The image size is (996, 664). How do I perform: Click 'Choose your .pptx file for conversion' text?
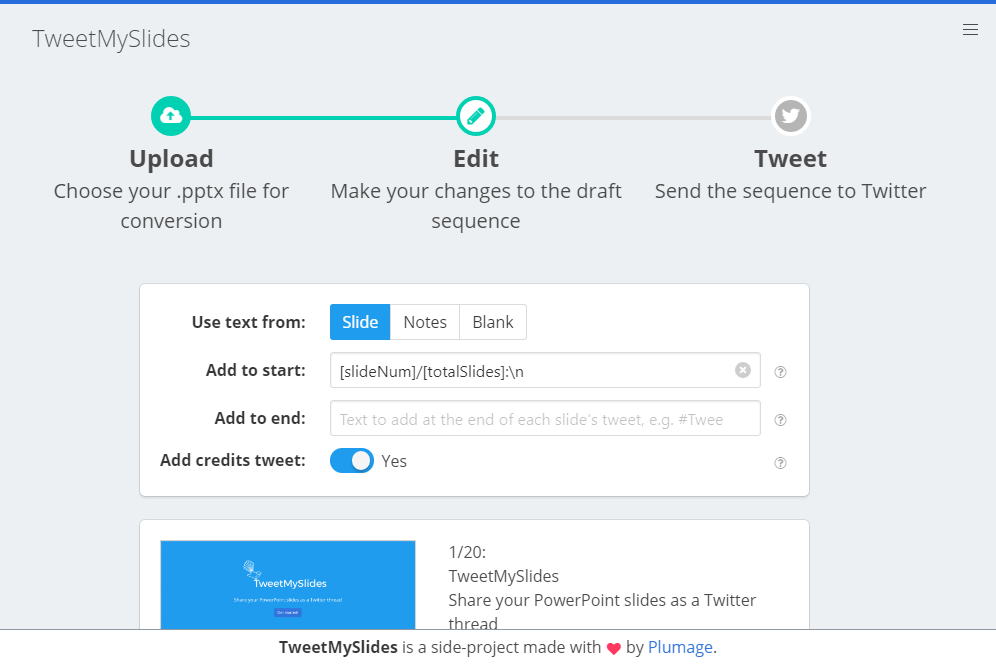[171, 206]
